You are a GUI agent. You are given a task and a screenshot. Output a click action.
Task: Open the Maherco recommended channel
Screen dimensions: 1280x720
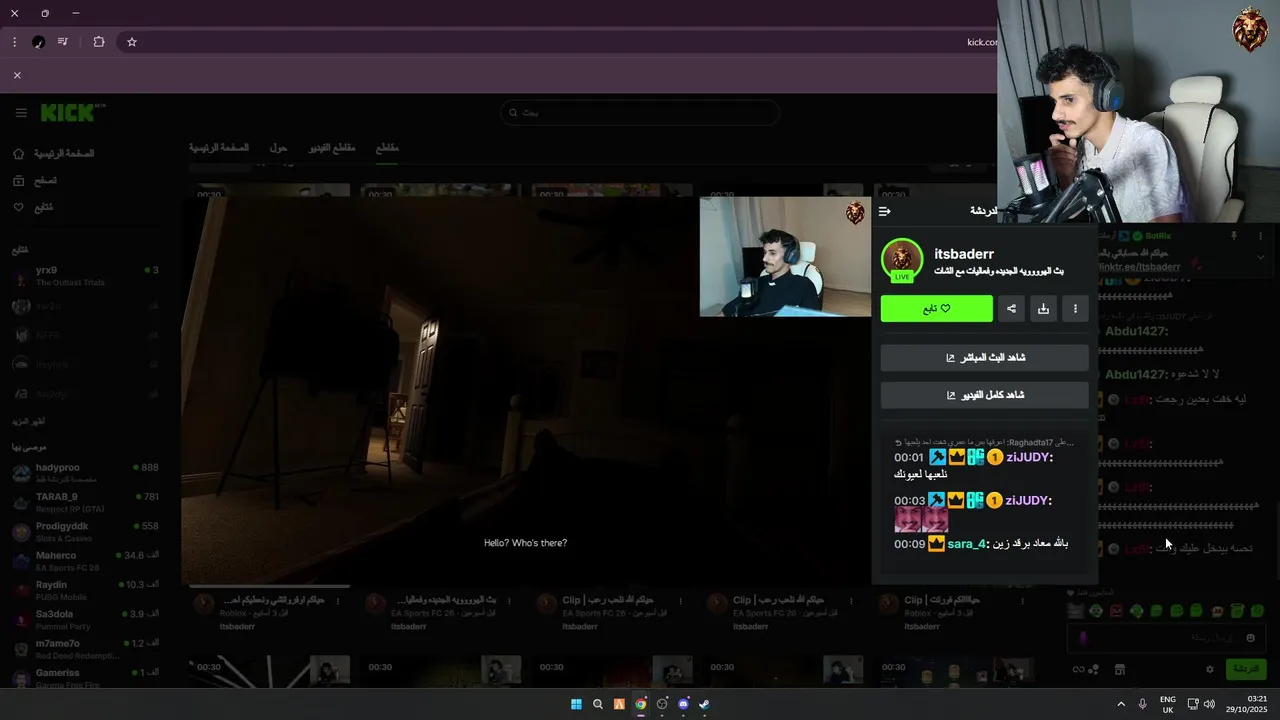tap(85, 561)
